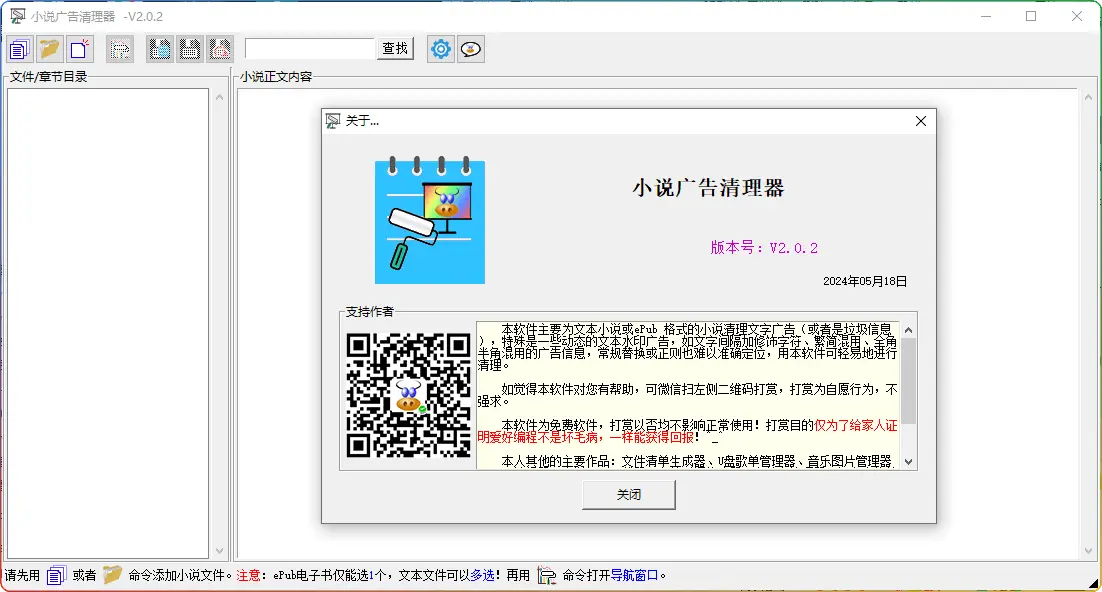
Task: Open the yellow folder icon in toolbar
Action: click(50, 49)
